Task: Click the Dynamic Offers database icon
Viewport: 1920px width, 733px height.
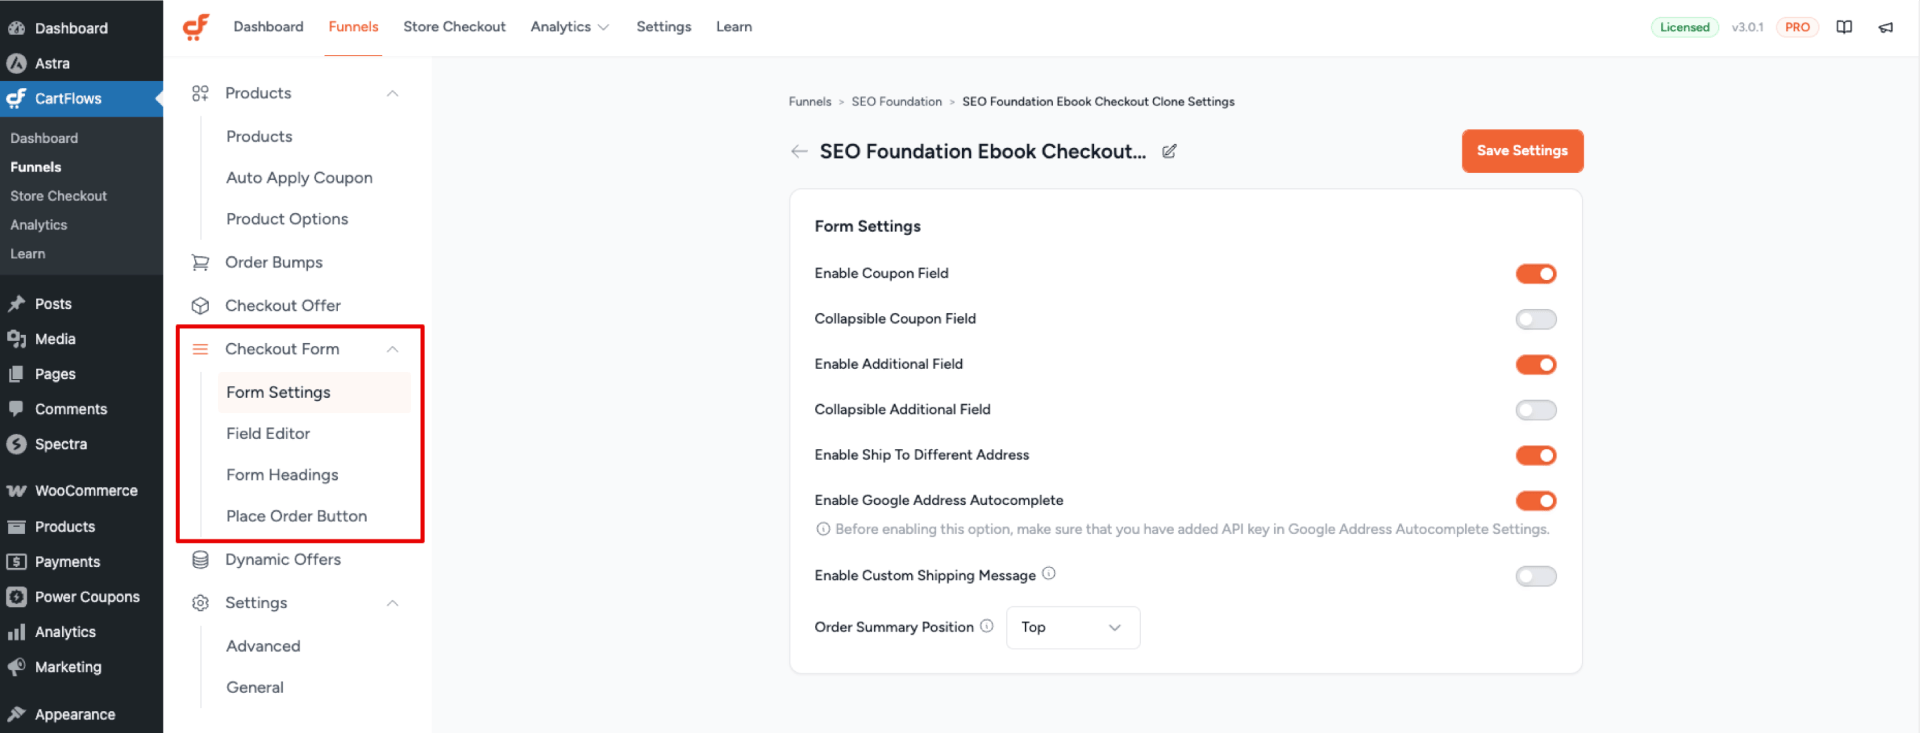Action: [x=200, y=560]
